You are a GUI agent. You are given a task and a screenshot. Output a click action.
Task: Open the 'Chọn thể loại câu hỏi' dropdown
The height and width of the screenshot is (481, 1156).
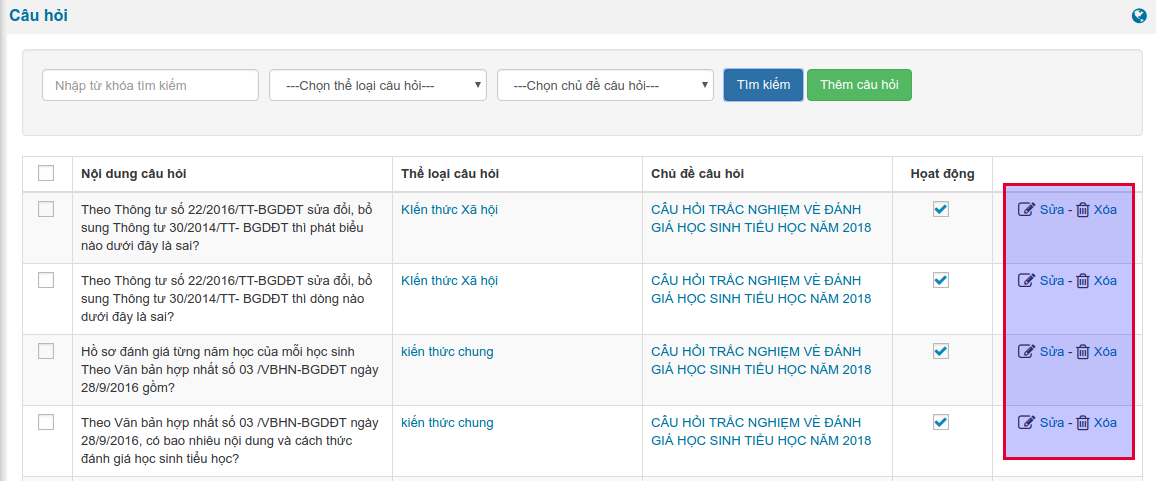click(x=378, y=86)
